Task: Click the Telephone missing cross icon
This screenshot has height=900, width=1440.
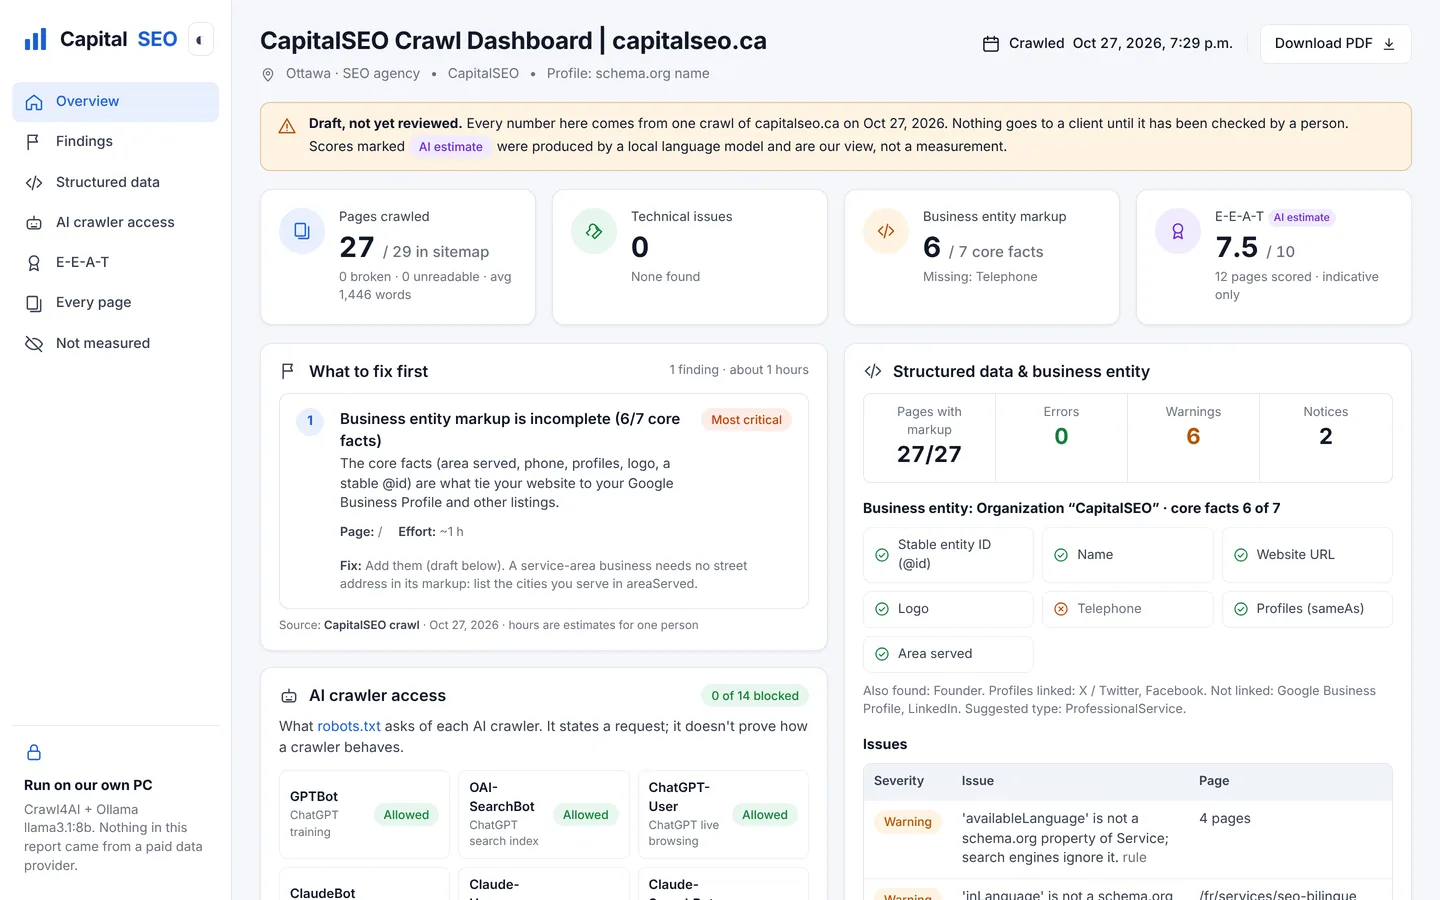Action: 1061,609
